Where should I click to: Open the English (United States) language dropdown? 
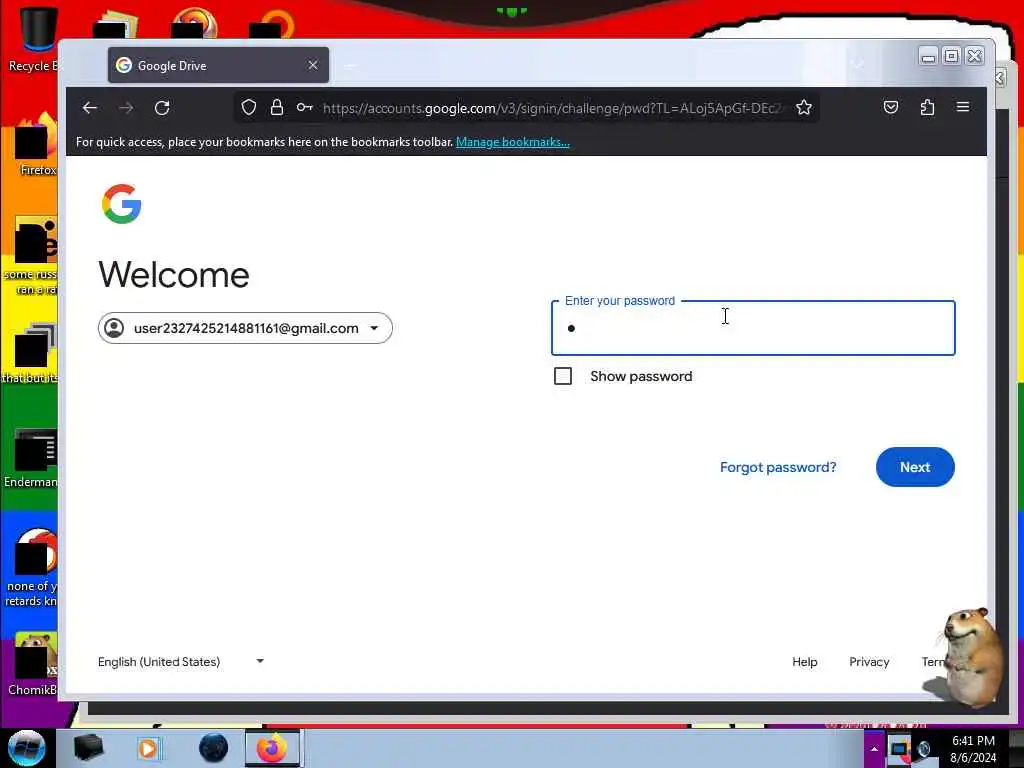click(x=181, y=662)
